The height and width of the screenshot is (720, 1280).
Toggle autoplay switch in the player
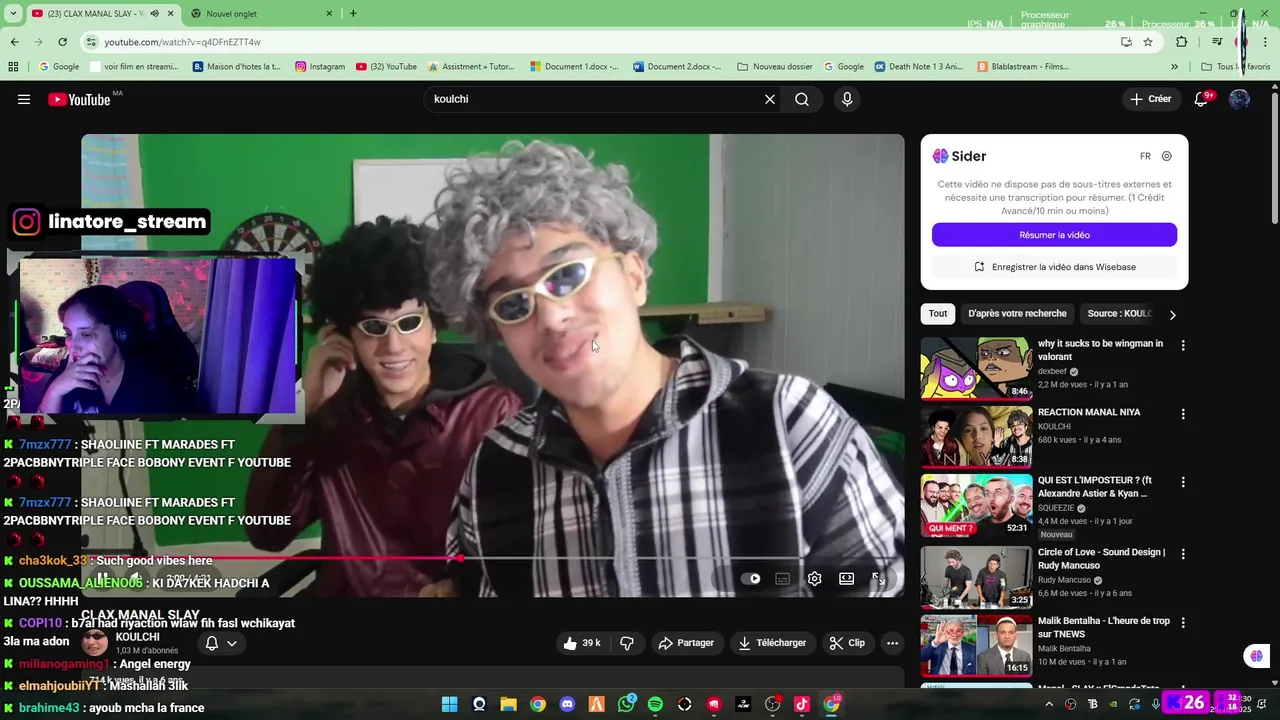click(750, 578)
